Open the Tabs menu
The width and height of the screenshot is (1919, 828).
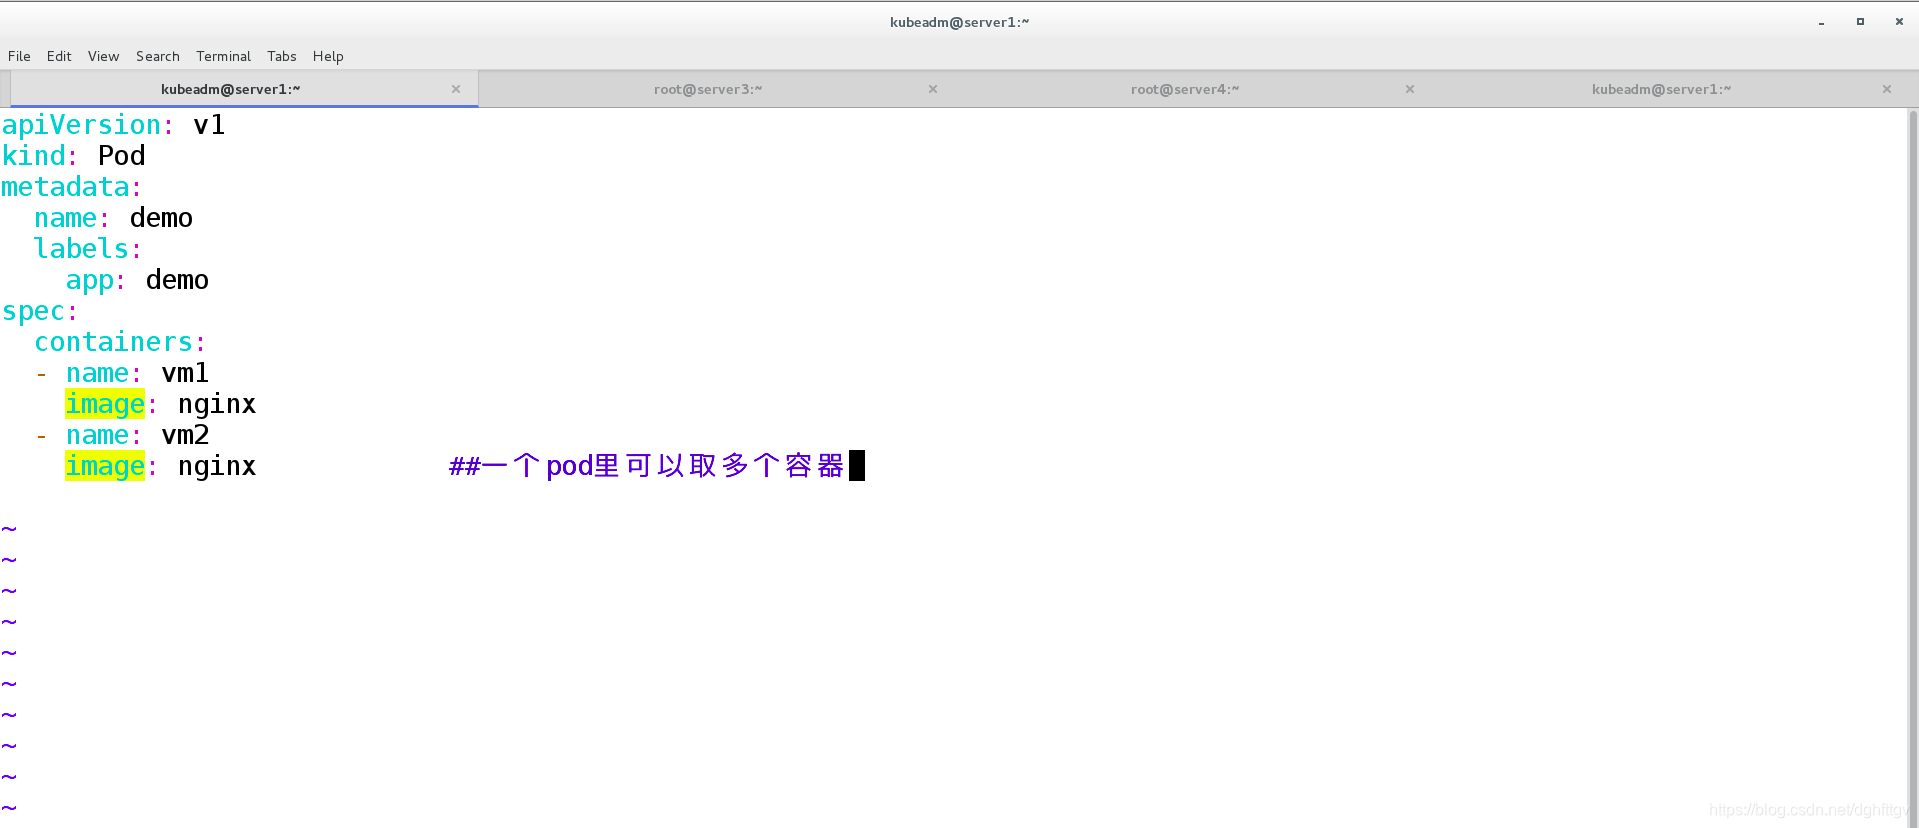click(x=281, y=56)
